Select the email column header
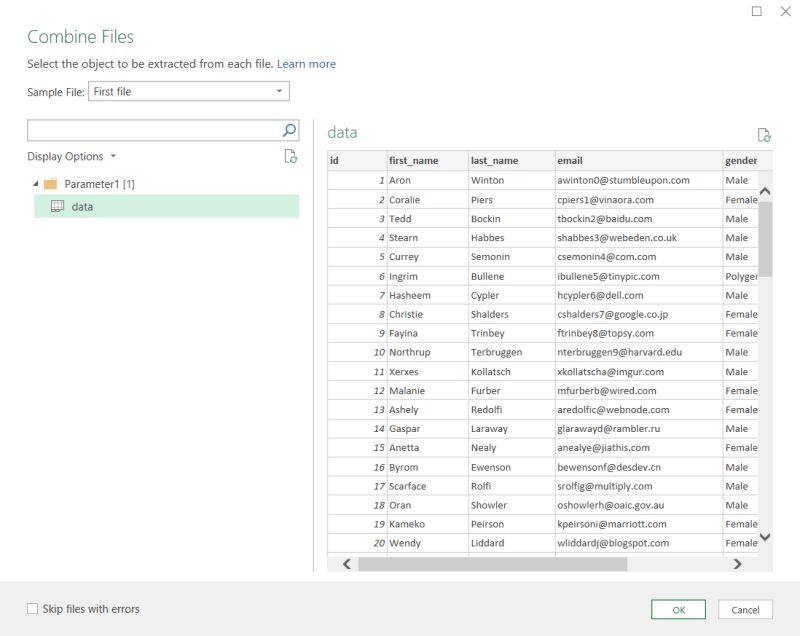Screen dimensions: 800x636 [600, 160]
